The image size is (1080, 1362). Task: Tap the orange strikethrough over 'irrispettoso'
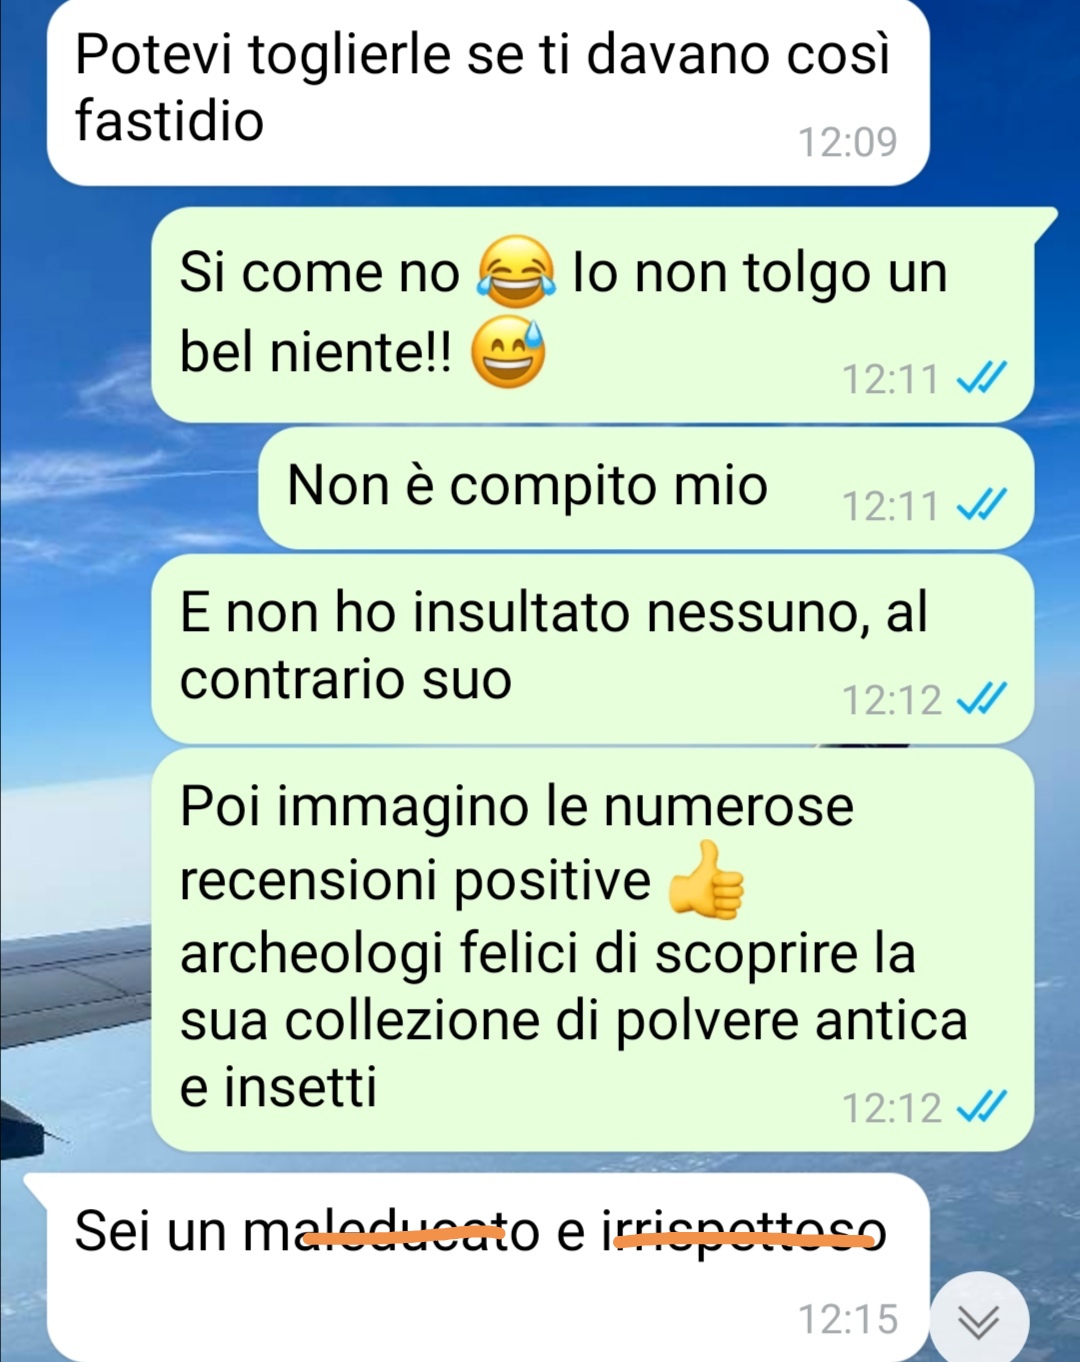[743, 1241]
